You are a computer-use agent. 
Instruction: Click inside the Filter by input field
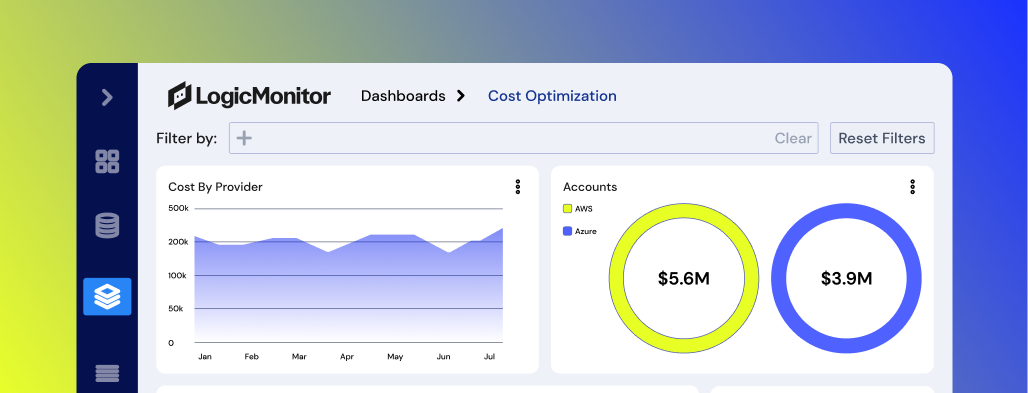[523, 138]
